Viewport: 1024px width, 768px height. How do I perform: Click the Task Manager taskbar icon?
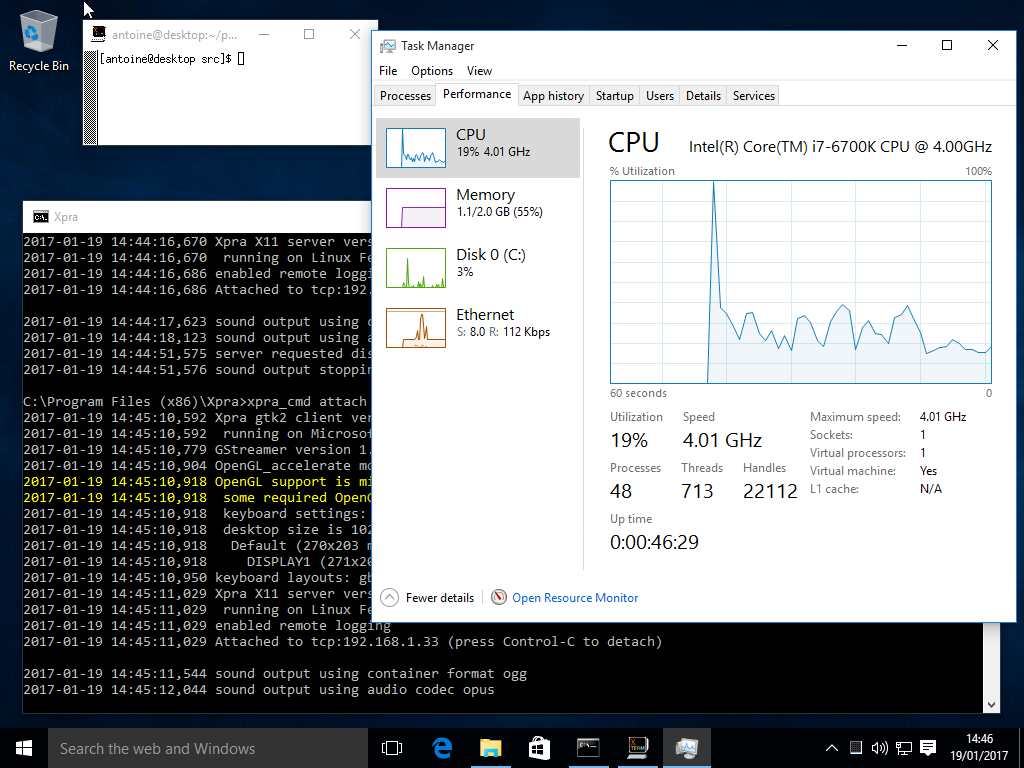(686, 748)
